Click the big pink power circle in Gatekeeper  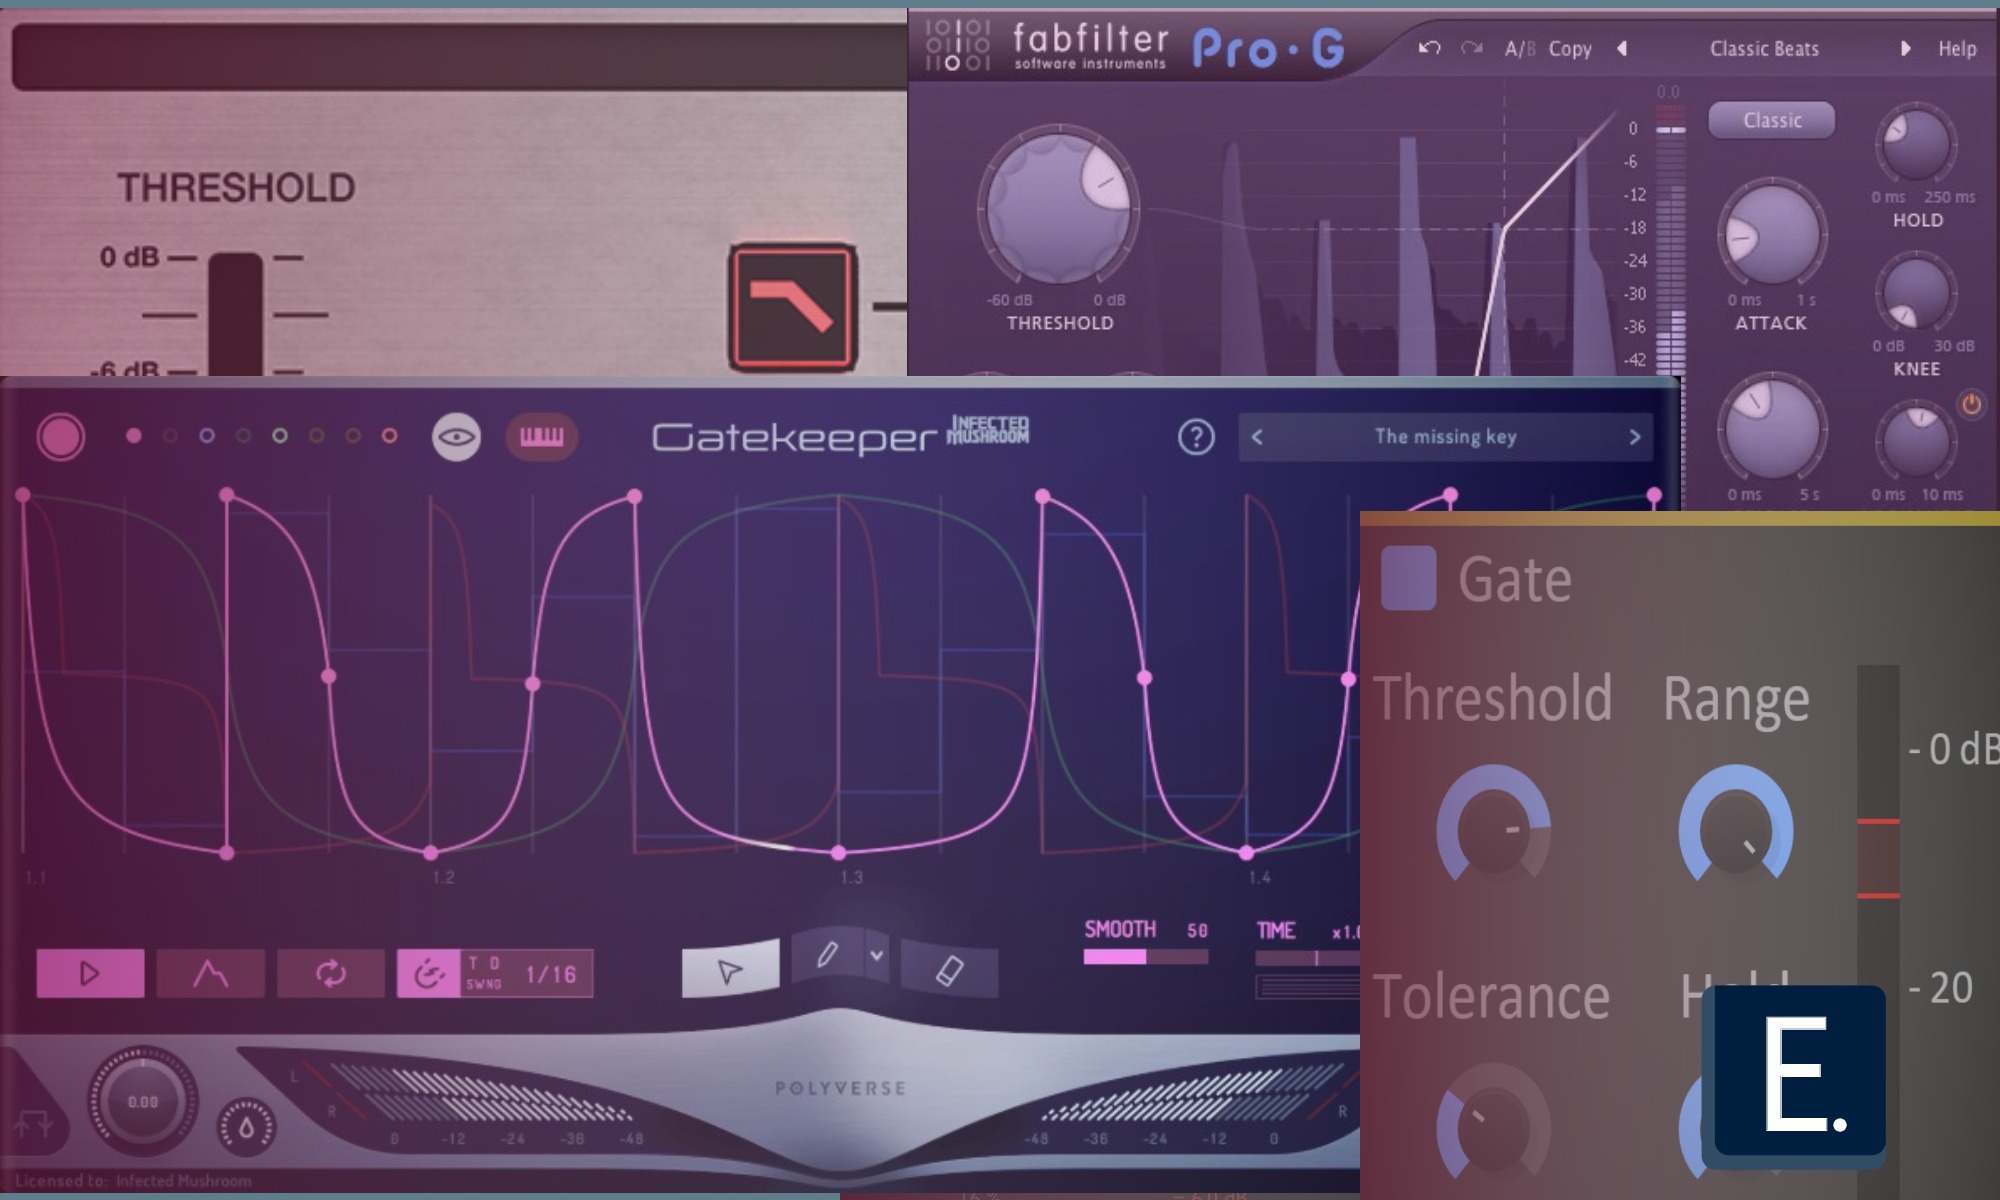coord(61,437)
